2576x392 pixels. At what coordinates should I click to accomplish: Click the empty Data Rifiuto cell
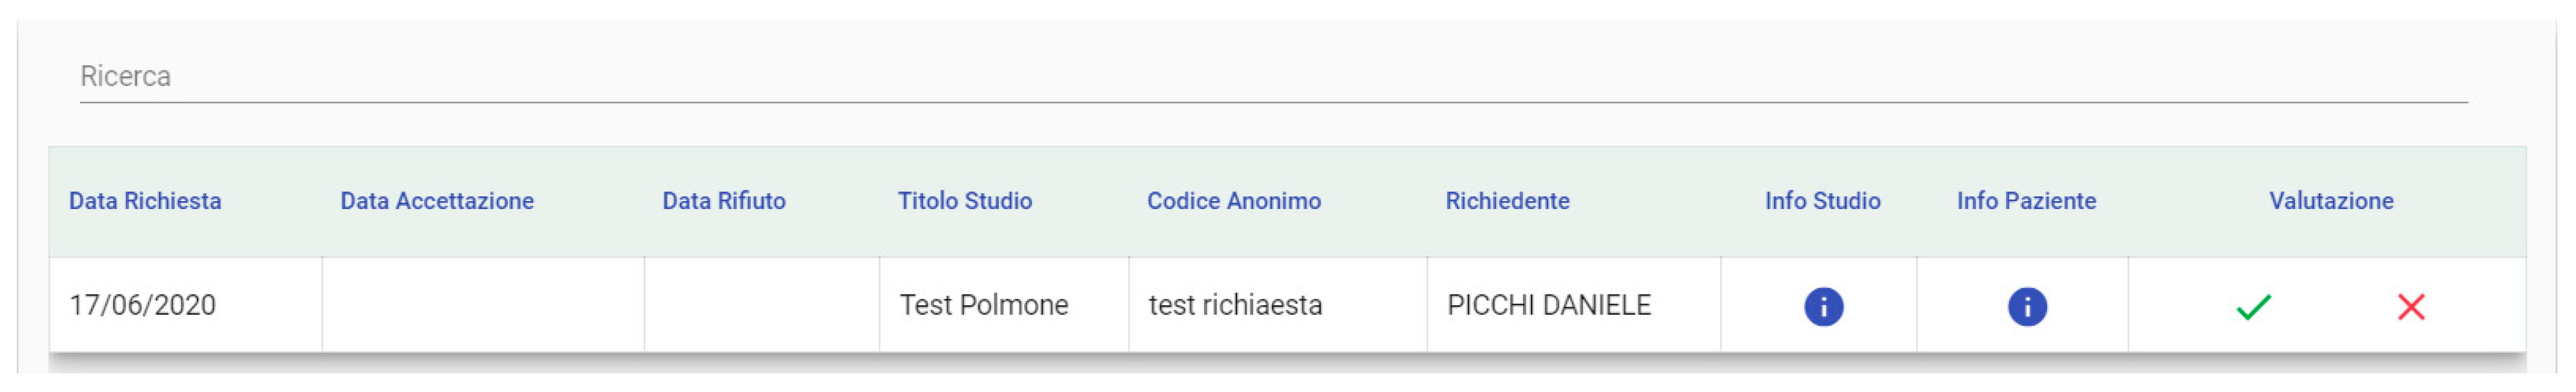(x=761, y=305)
